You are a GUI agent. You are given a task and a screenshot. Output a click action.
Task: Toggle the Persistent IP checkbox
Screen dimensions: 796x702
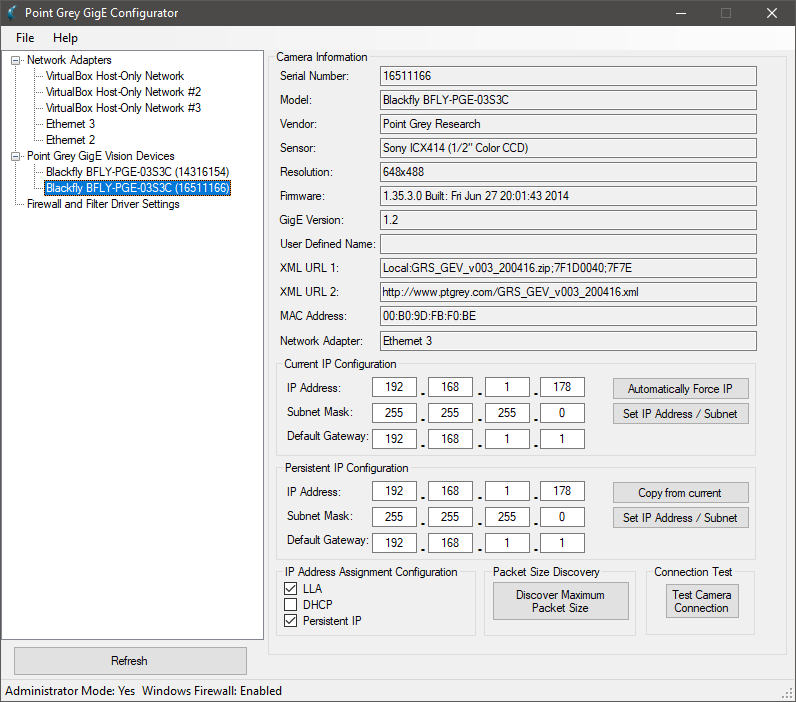(x=290, y=621)
